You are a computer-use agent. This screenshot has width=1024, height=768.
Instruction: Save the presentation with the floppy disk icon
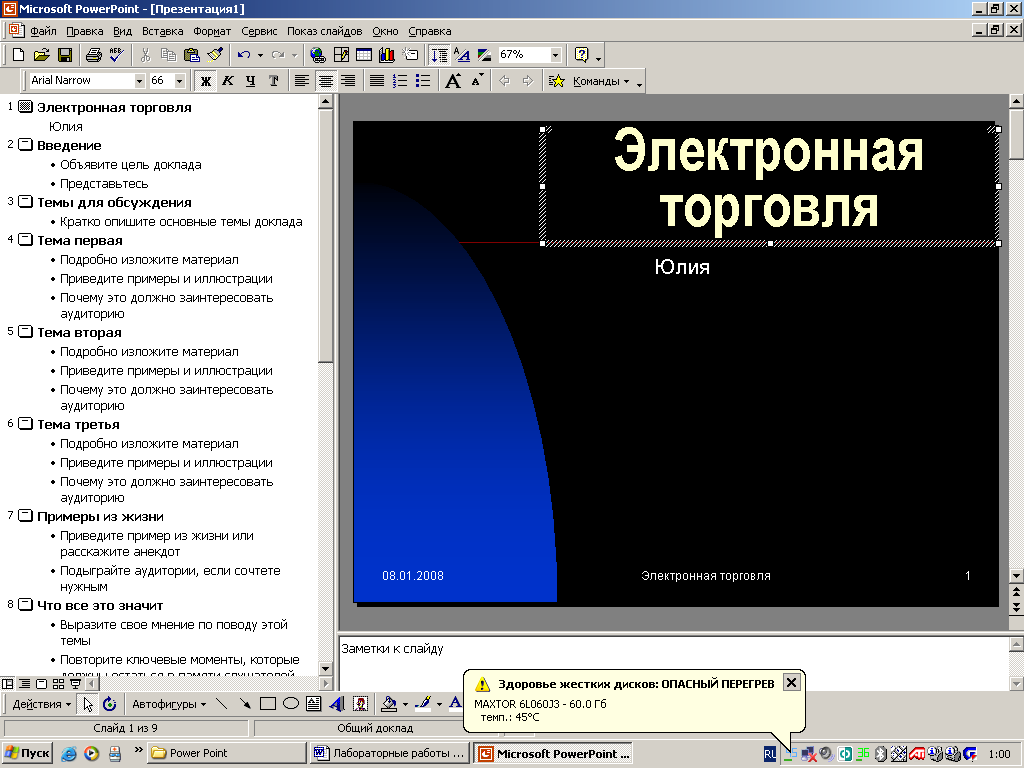65,55
